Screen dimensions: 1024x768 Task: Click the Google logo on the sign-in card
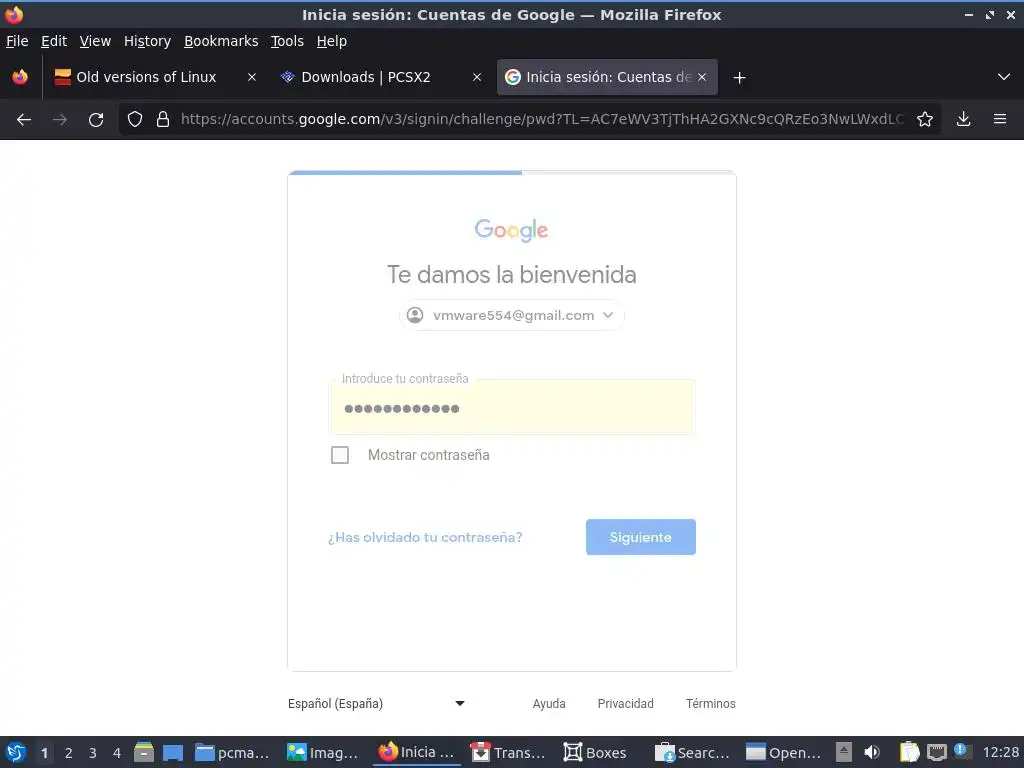click(511, 231)
